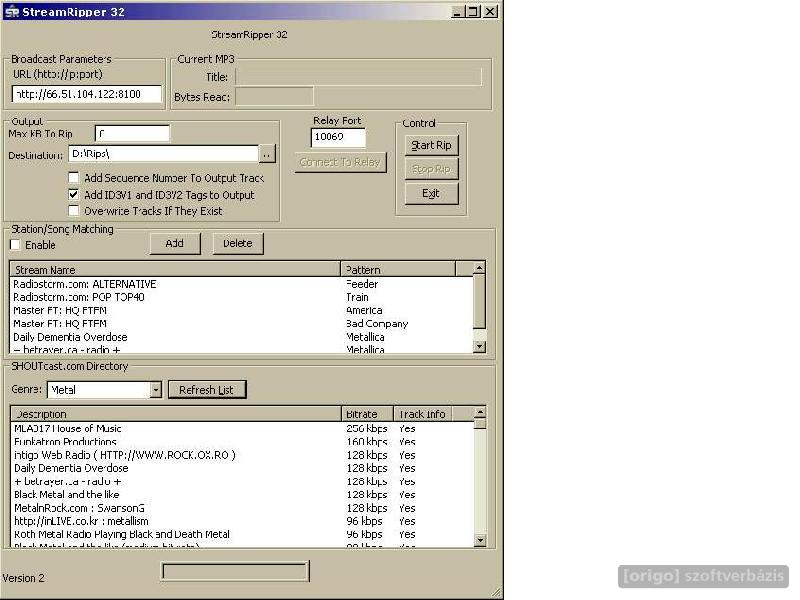Click scroll up arrow in matching list
This screenshot has height=600, width=800.
coord(479,268)
